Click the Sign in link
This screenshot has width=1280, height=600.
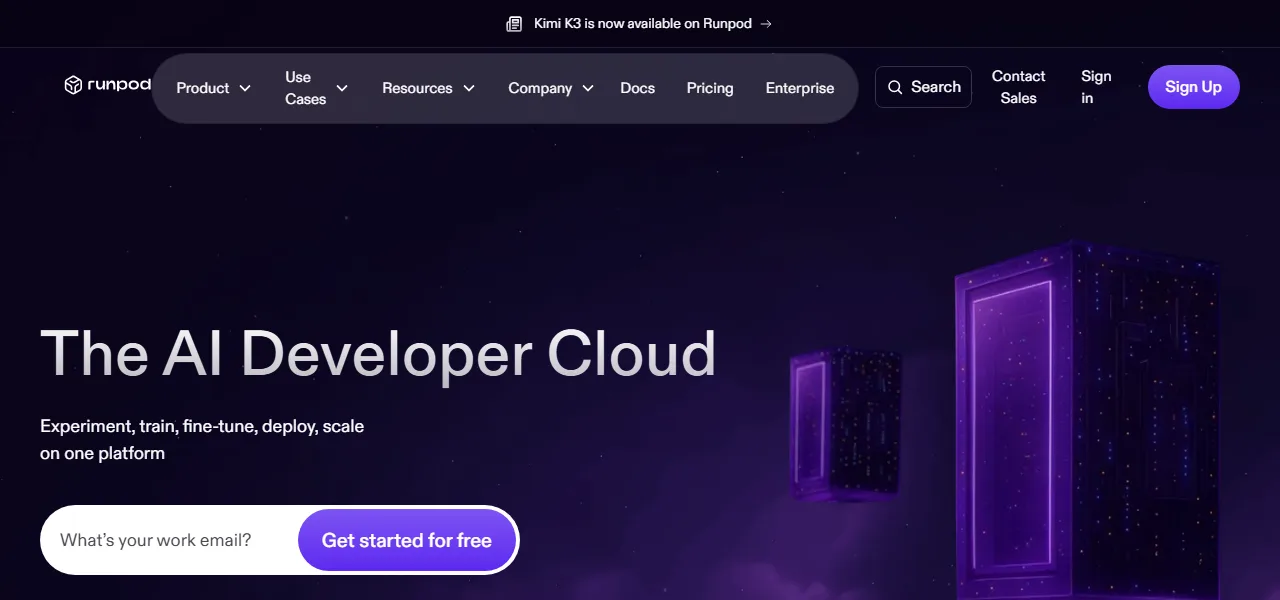(1096, 87)
